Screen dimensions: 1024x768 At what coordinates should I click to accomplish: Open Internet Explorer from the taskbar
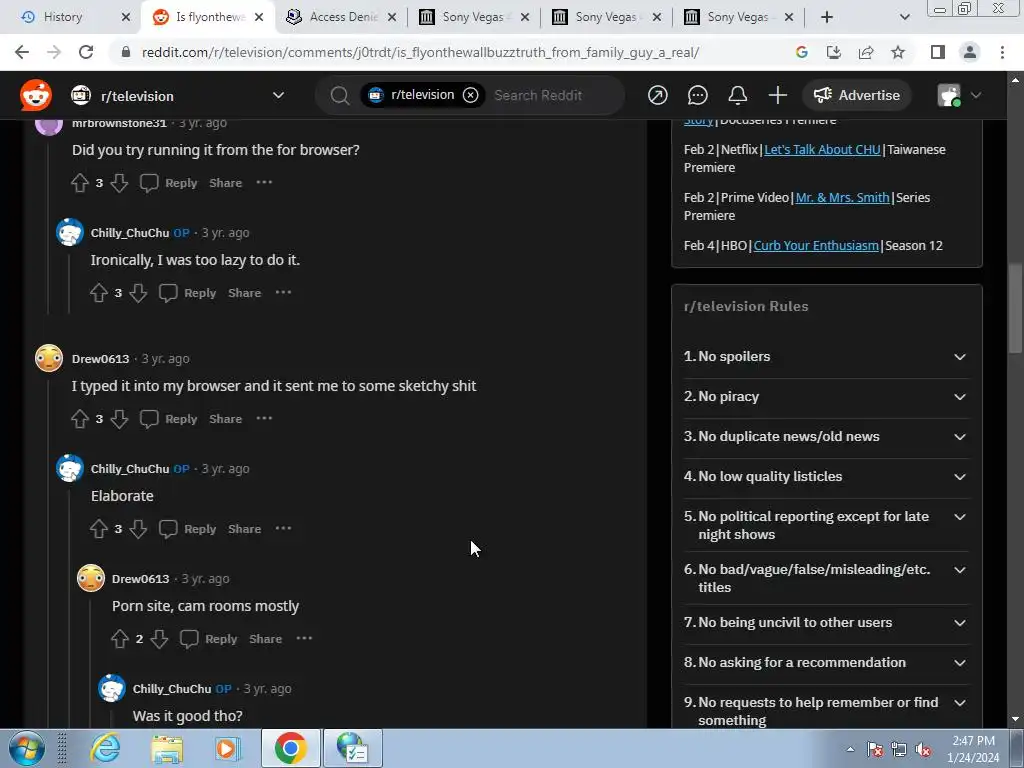click(x=106, y=748)
